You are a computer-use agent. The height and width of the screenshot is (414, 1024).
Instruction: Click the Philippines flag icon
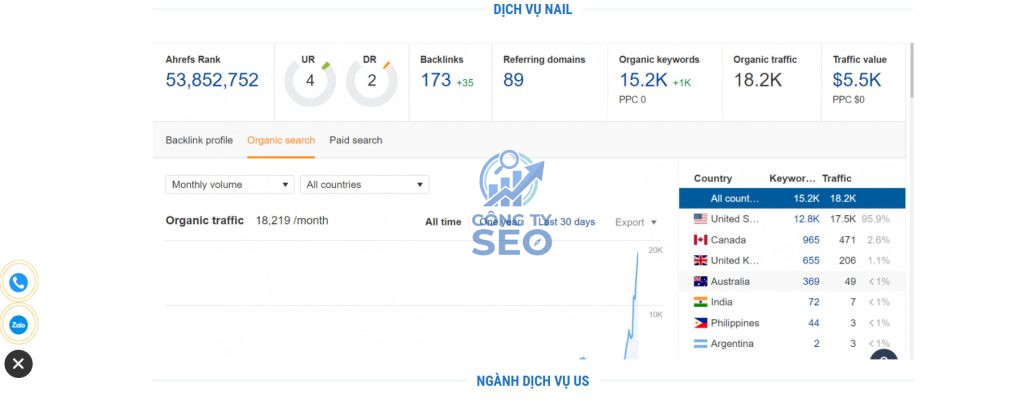coord(700,323)
